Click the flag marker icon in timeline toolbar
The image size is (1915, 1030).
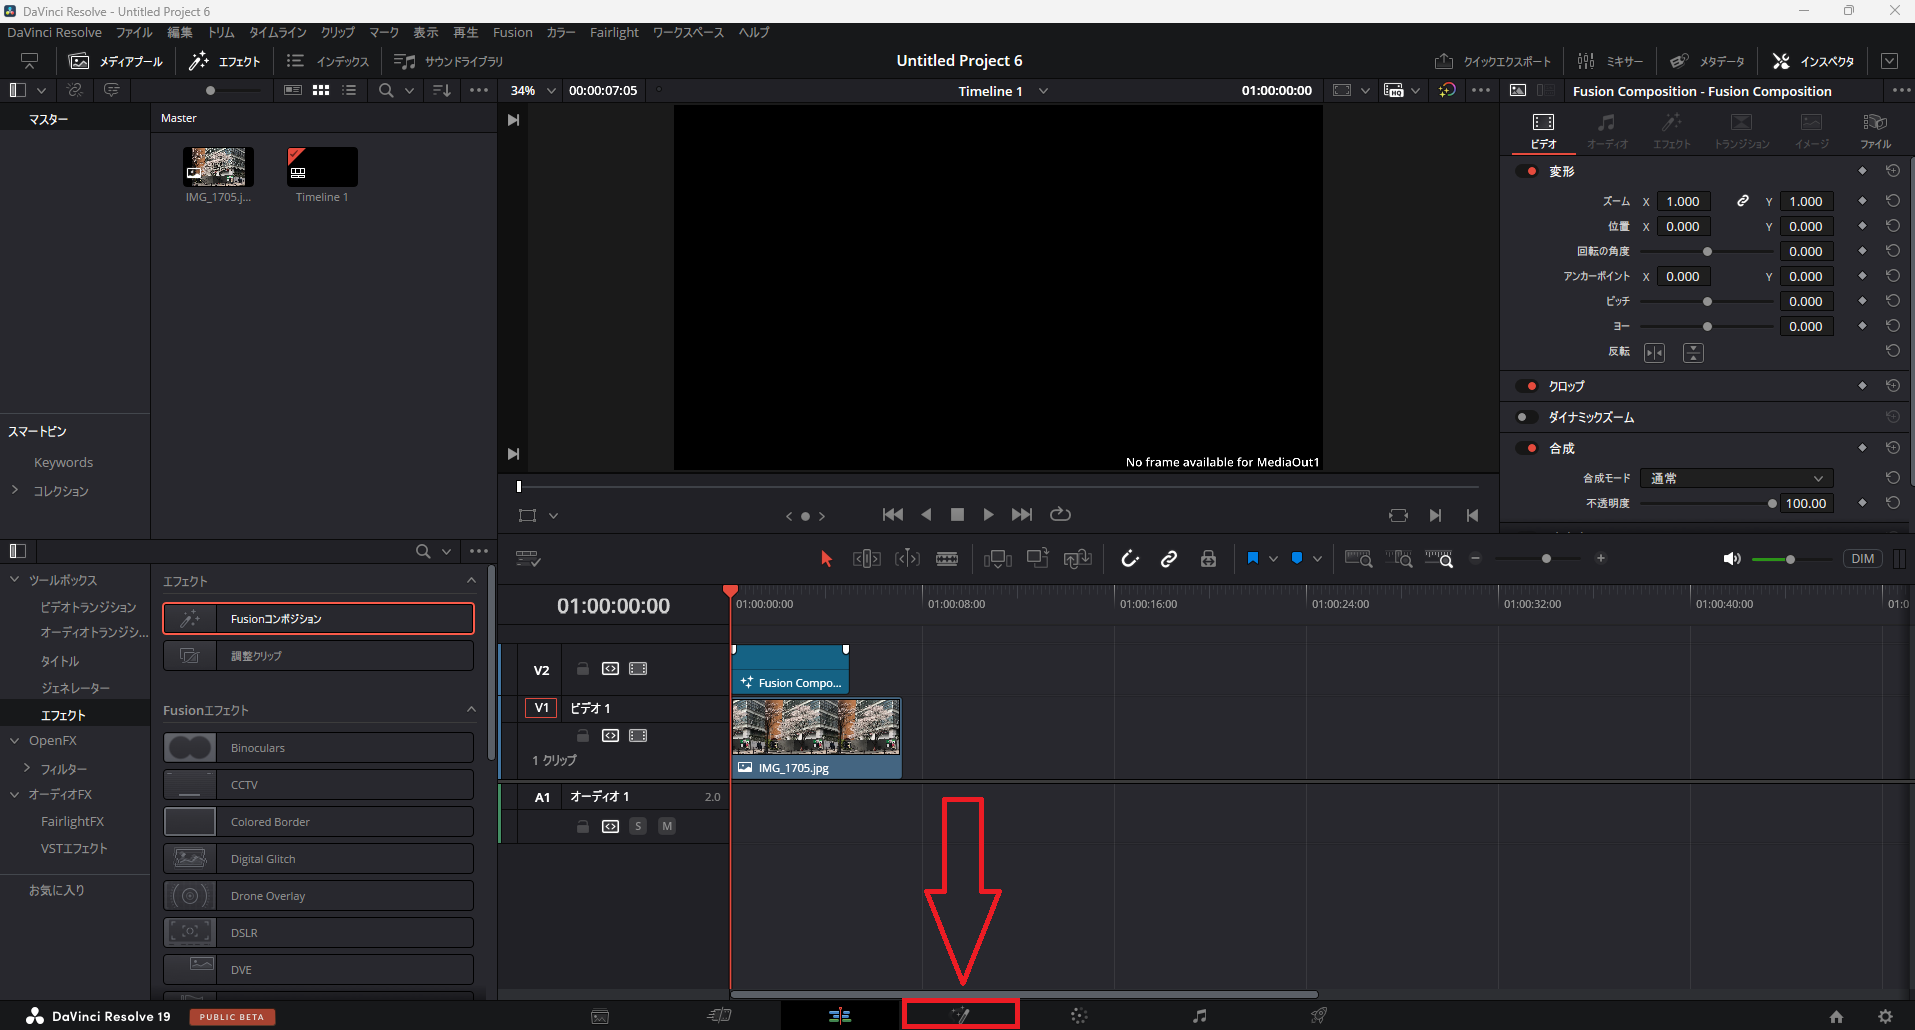[1252, 559]
